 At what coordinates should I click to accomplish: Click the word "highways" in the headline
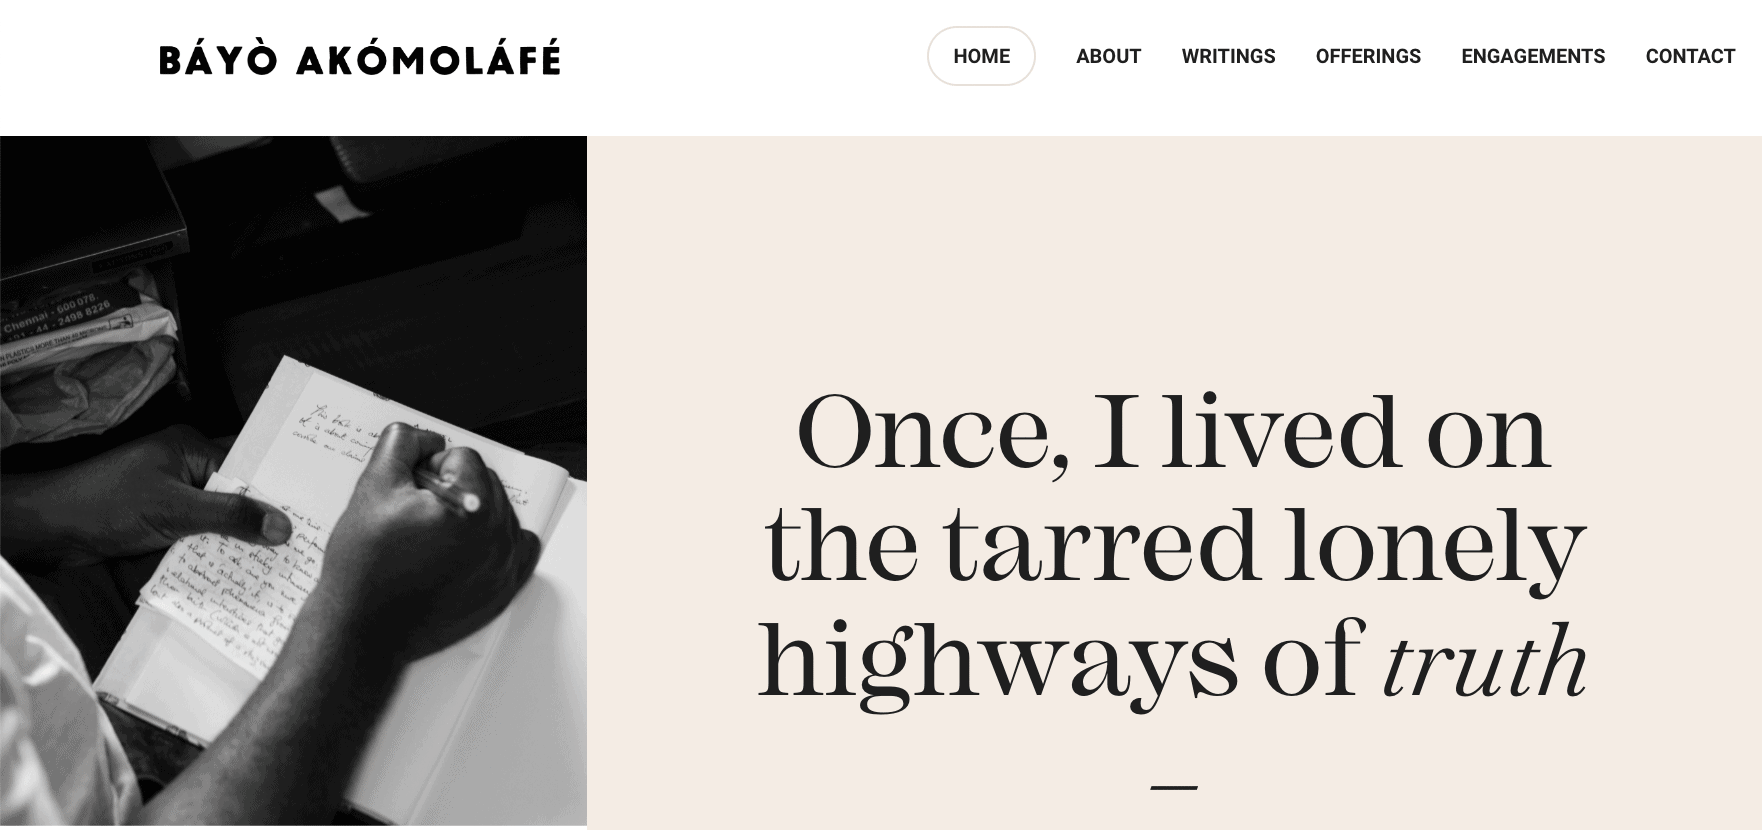click(x=997, y=660)
